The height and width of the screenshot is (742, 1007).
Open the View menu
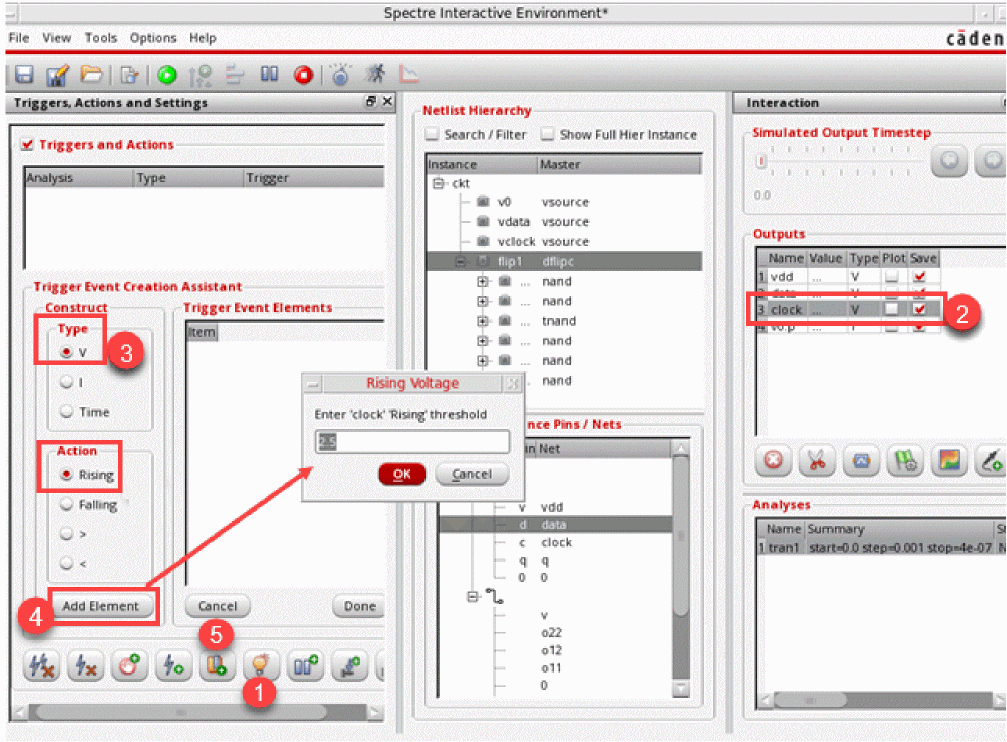point(57,38)
